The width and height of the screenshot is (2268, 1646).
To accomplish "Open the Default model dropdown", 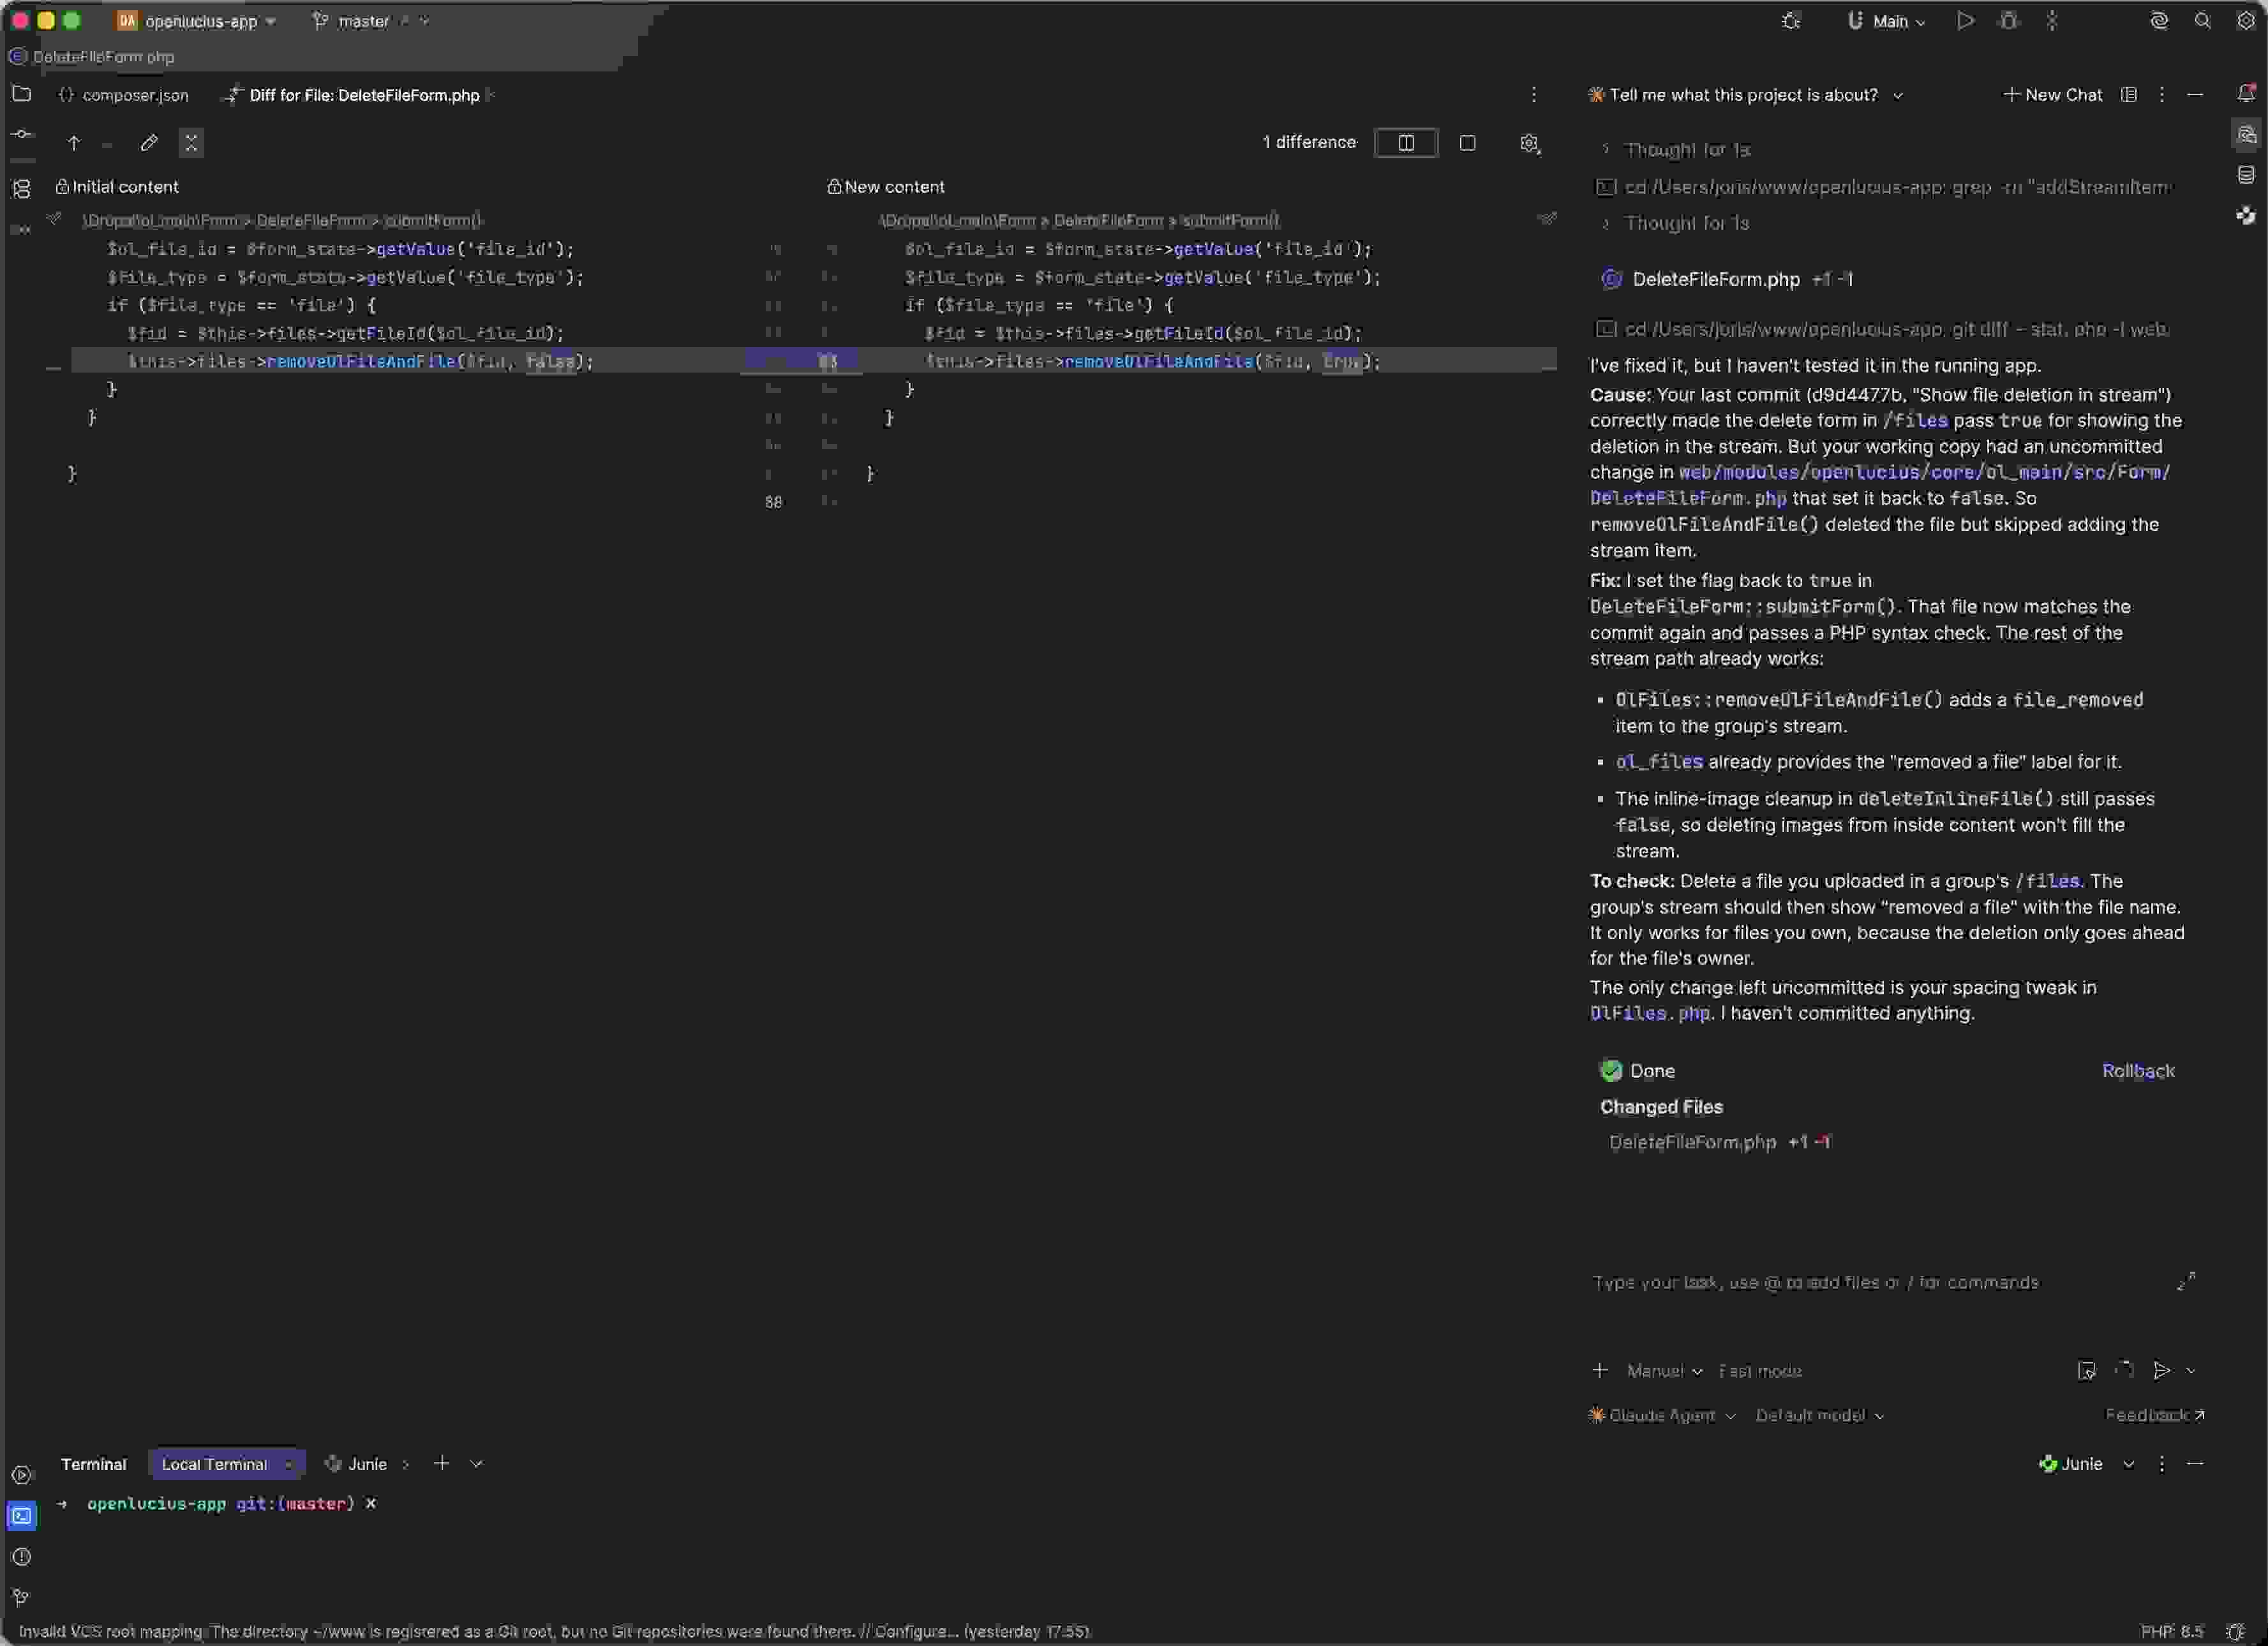I will point(1819,1415).
